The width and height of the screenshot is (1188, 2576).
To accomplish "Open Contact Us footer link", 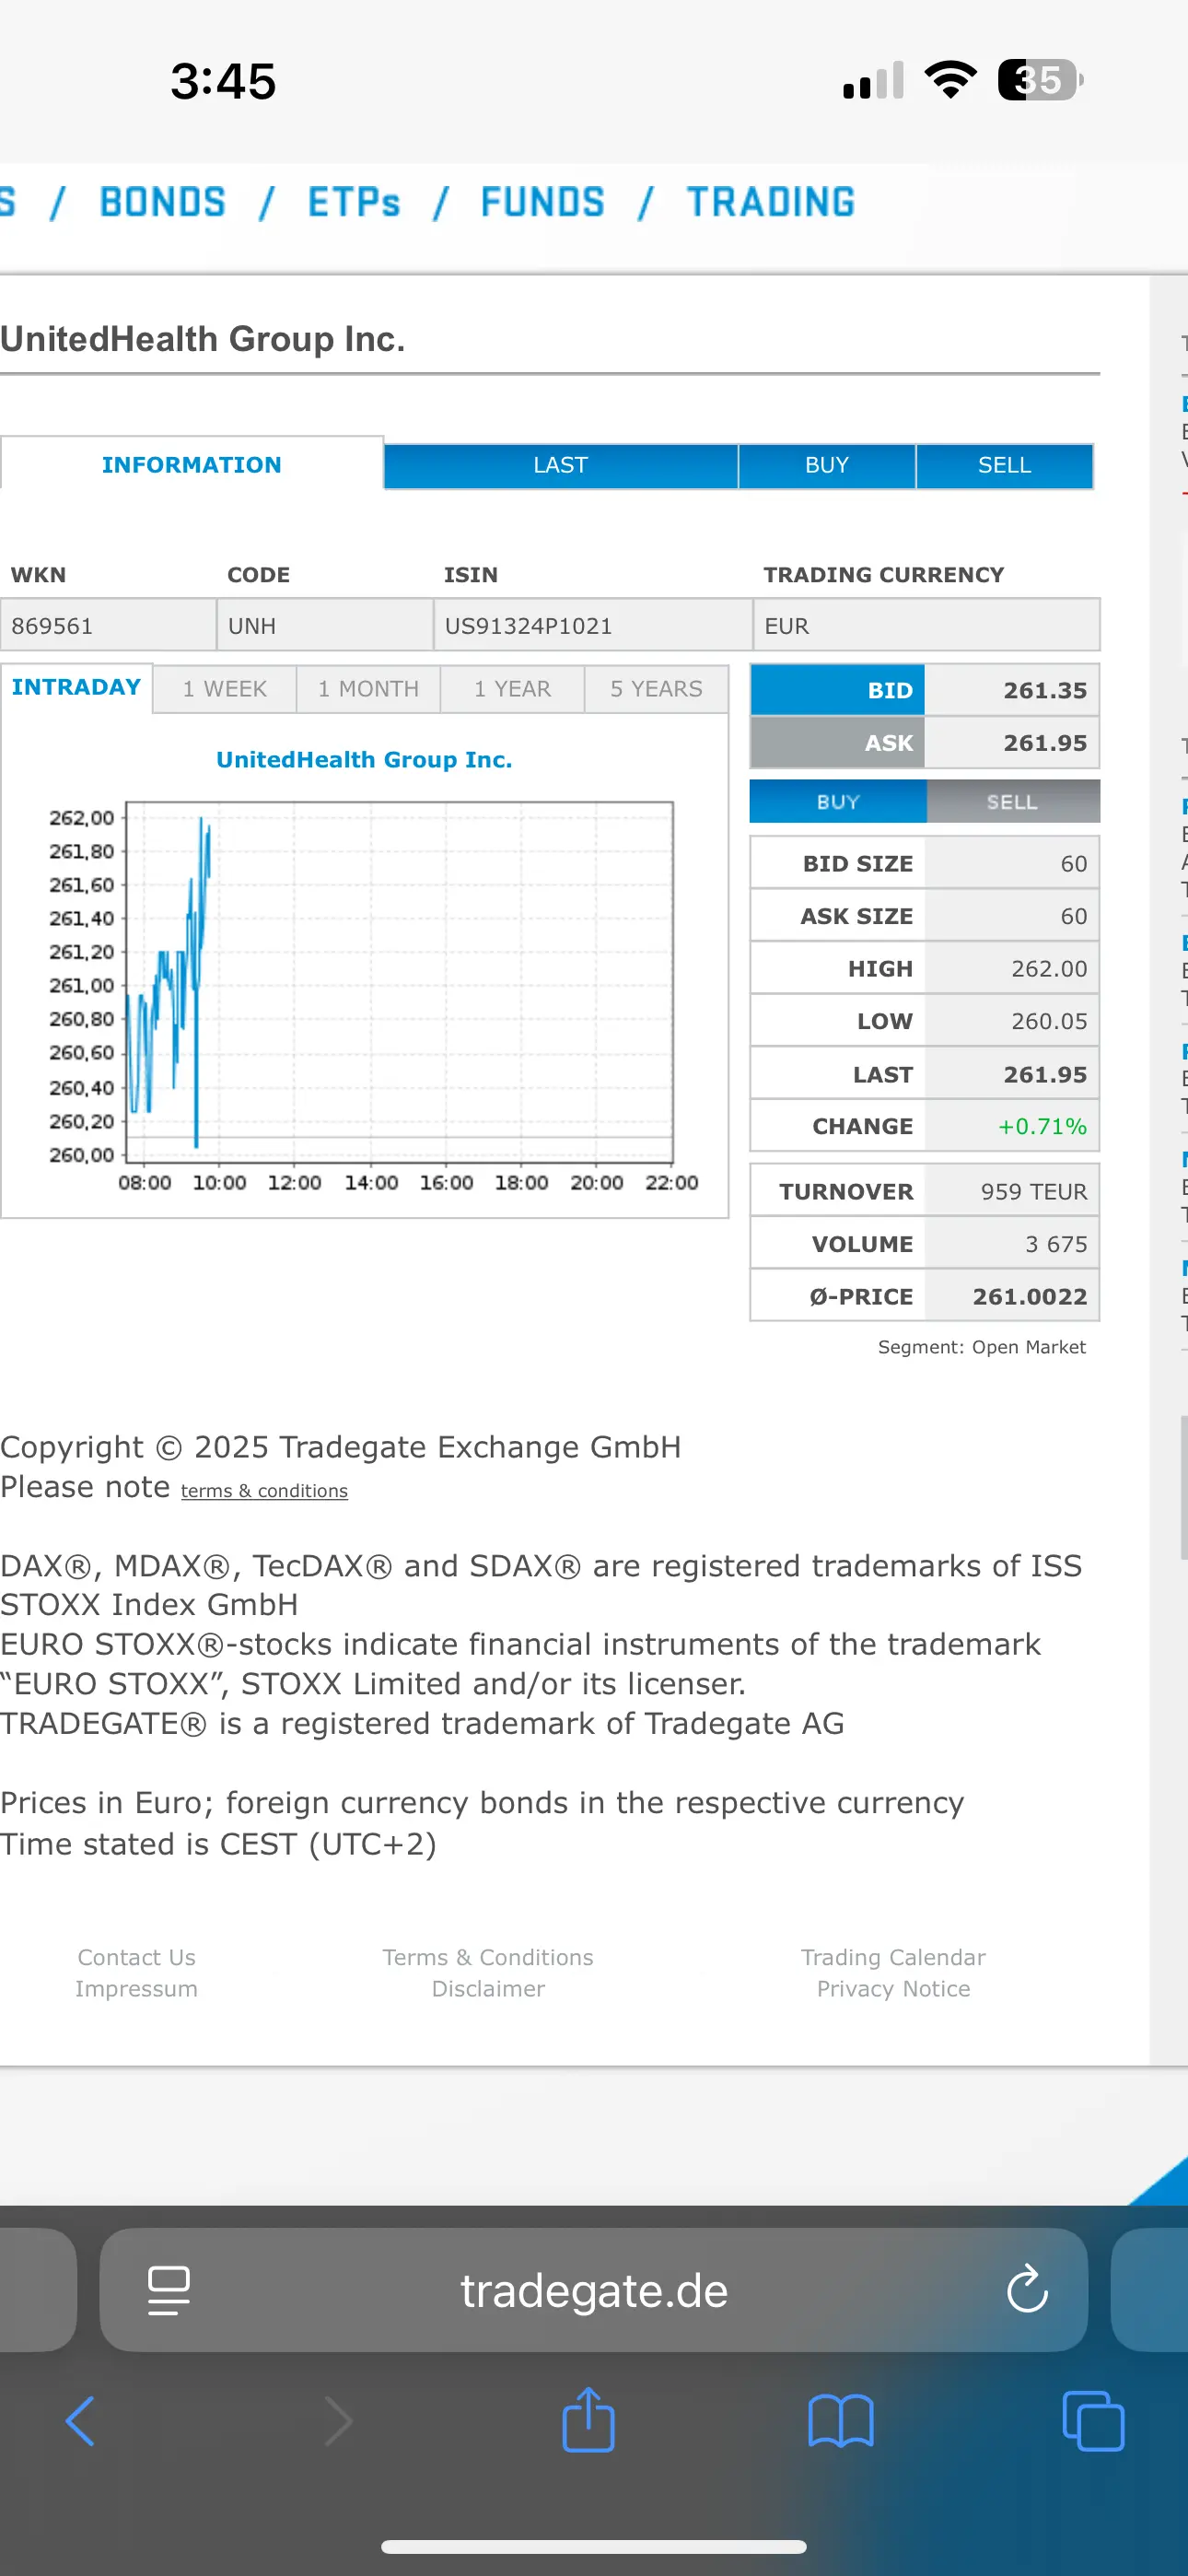I will pyautogui.click(x=137, y=1957).
